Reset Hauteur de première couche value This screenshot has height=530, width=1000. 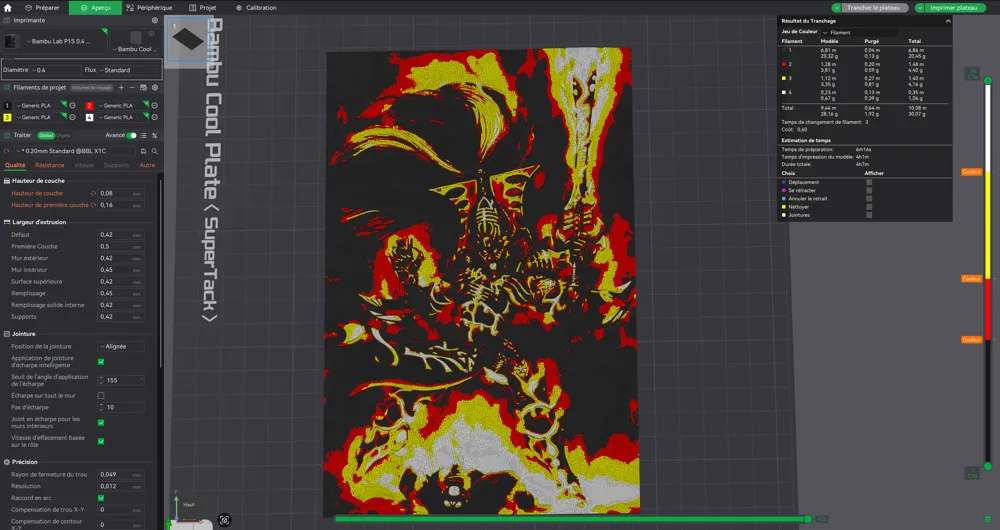(93, 205)
